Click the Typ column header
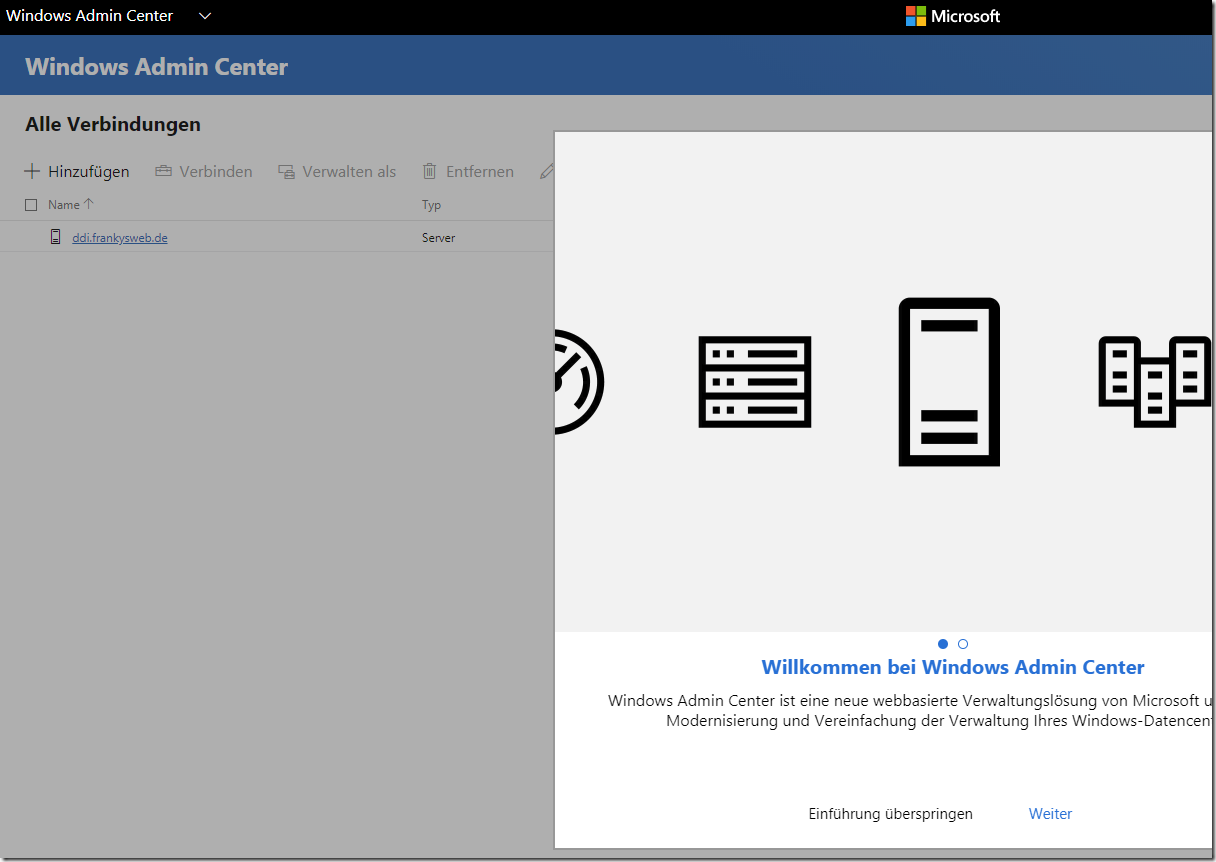The image size is (1216, 862). tap(431, 205)
